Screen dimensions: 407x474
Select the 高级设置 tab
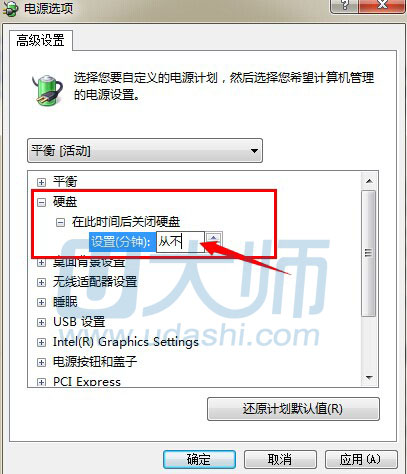(x=41, y=41)
